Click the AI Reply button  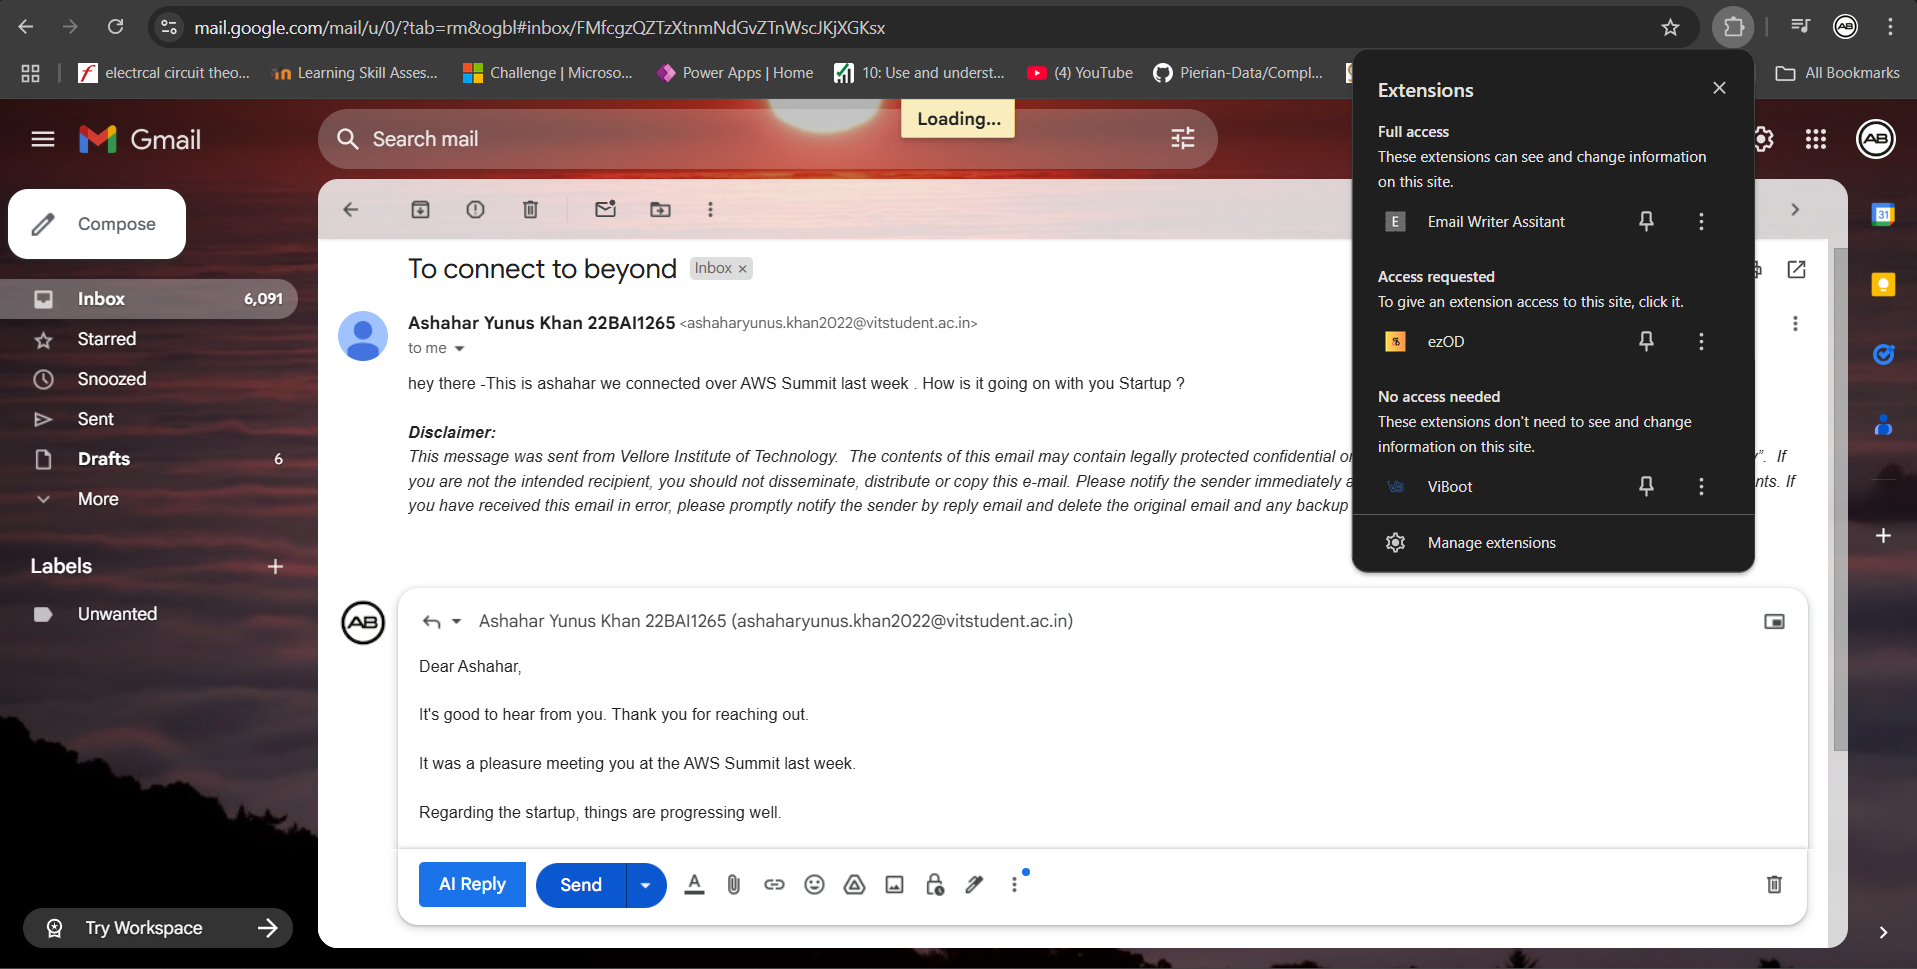click(x=472, y=885)
